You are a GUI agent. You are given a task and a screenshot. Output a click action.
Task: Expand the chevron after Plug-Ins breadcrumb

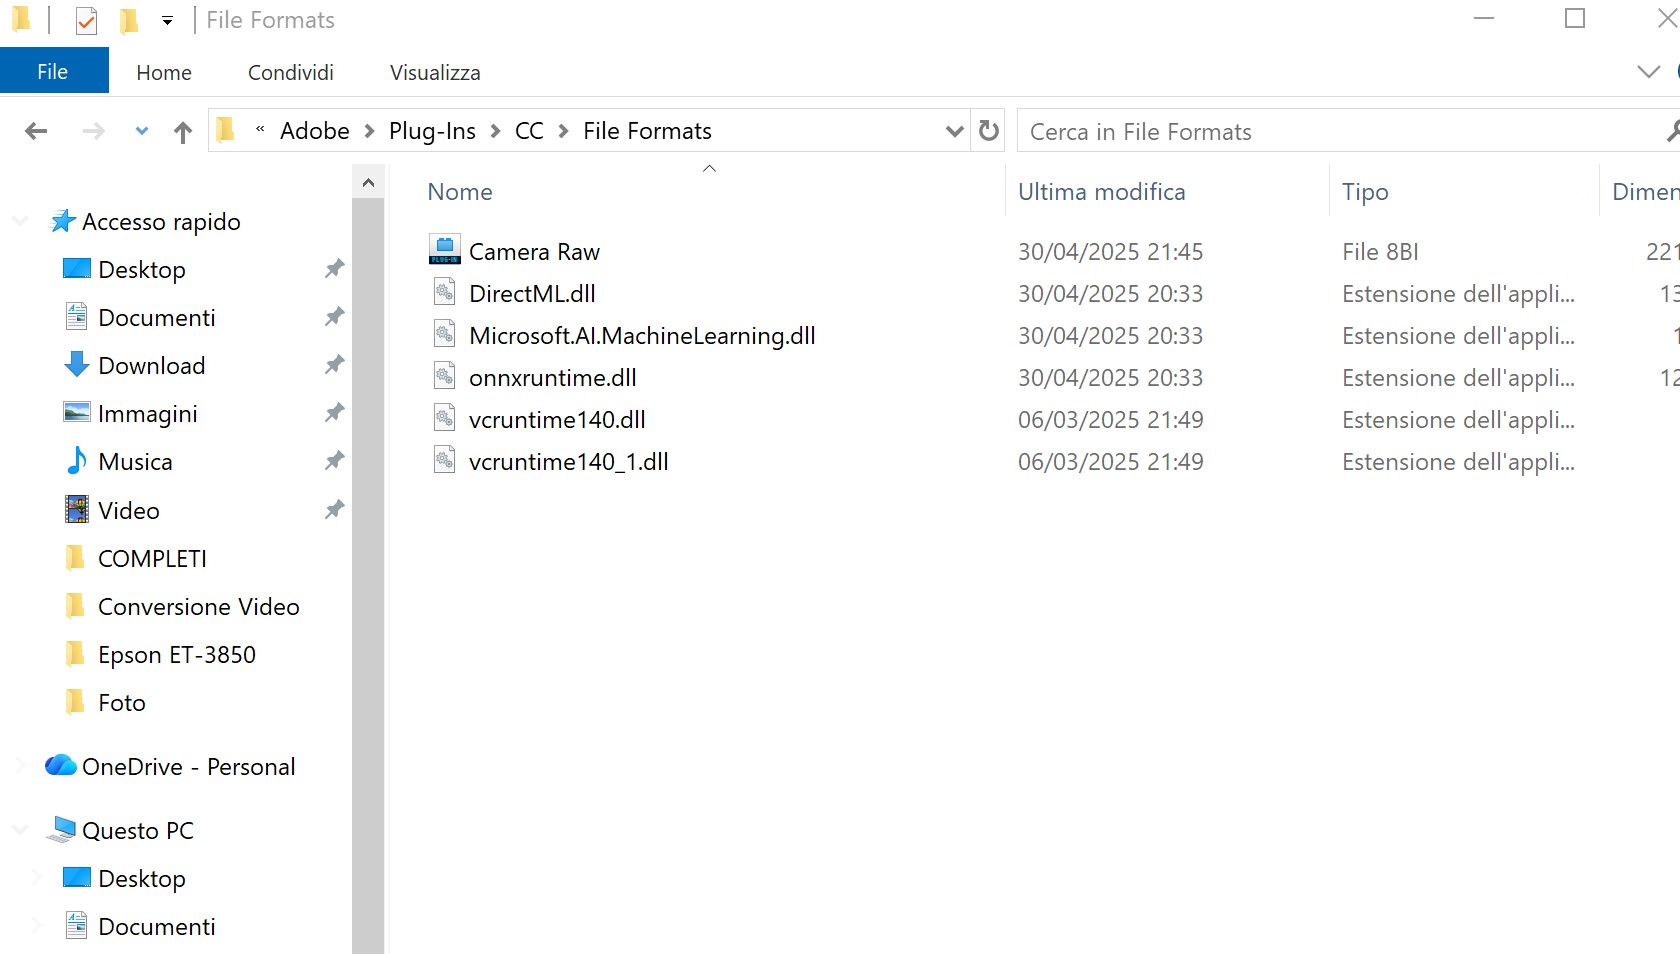[x=495, y=131]
